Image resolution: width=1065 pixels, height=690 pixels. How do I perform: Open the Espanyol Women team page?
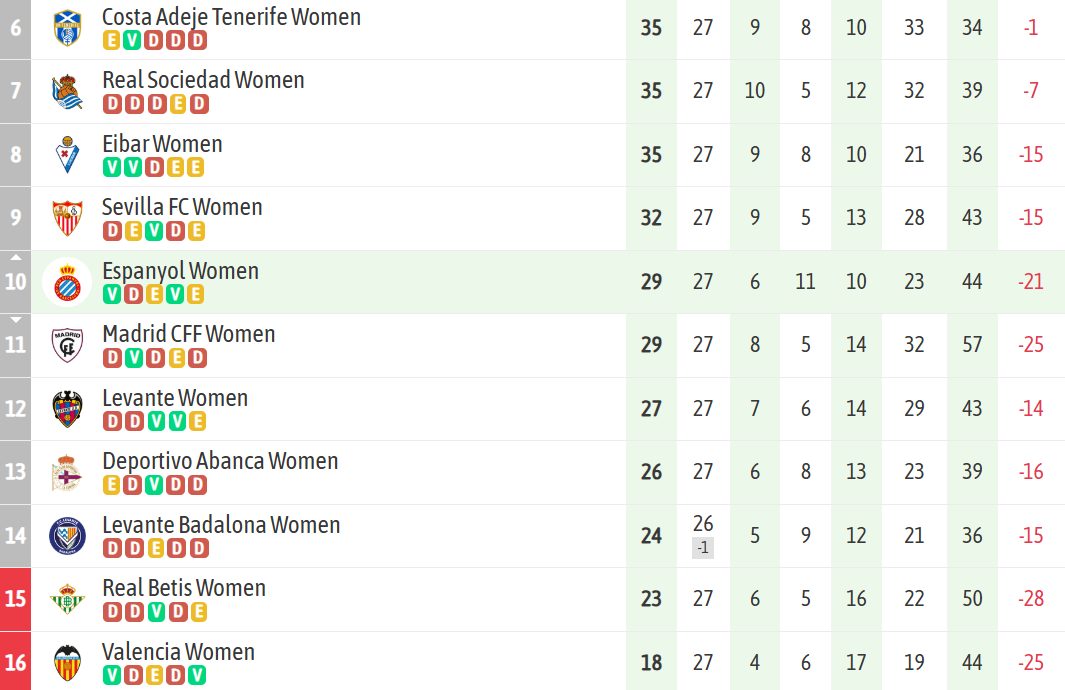coord(180,270)
